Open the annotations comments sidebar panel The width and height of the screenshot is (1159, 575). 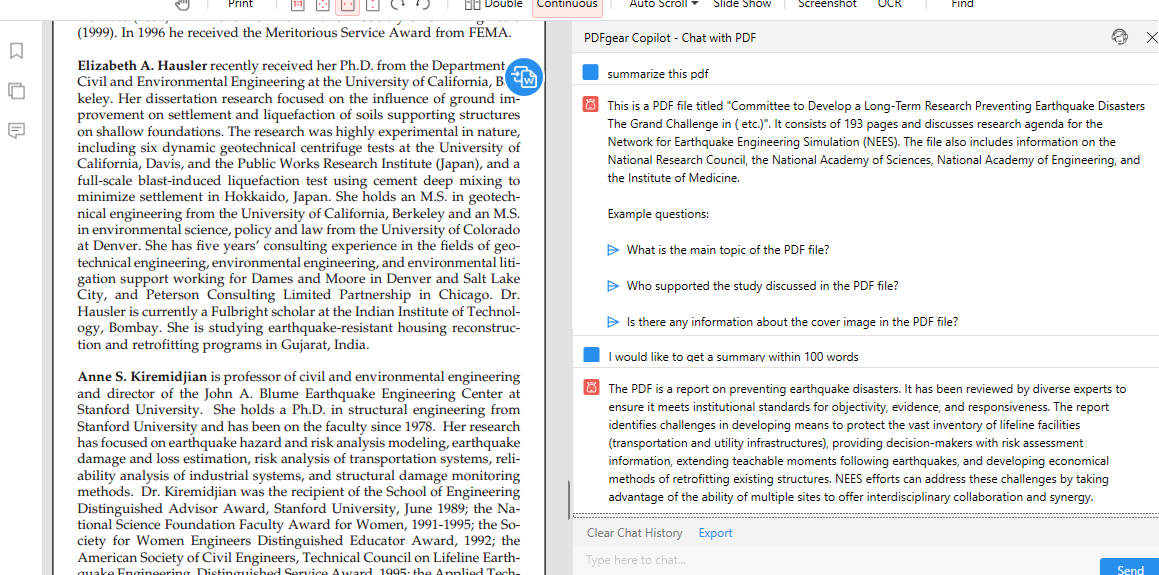click(x=16, y=131)
